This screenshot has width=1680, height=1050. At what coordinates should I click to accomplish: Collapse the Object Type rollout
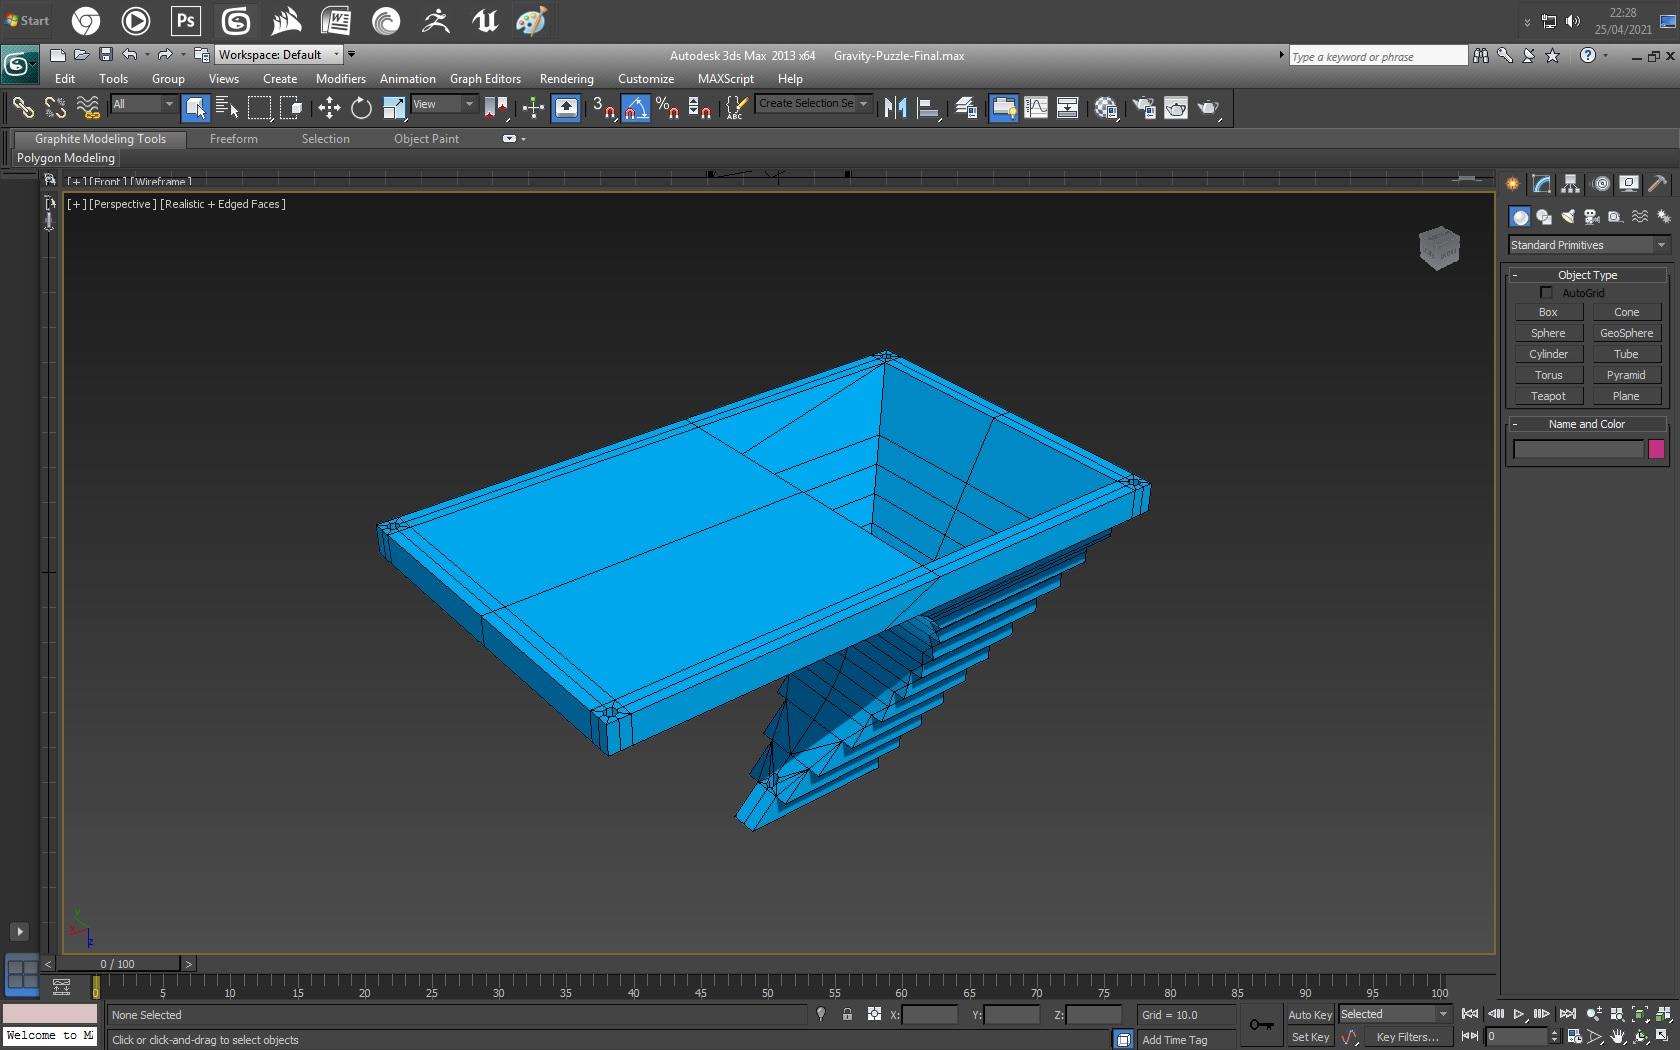coord(1587,275)
